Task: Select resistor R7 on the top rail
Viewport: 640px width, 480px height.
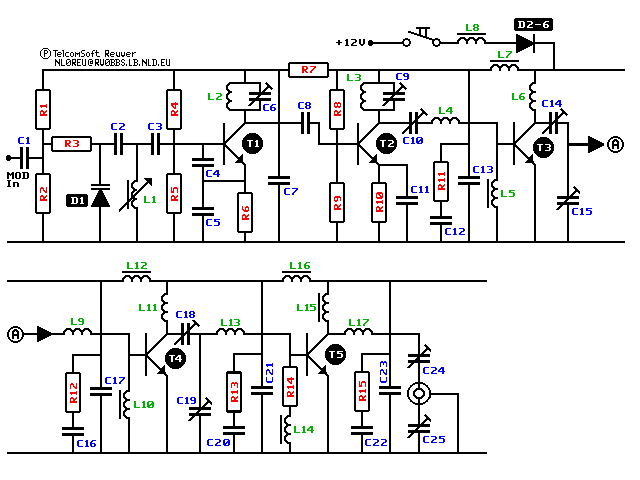Action: pyautogui.click(x=307, y=70)
